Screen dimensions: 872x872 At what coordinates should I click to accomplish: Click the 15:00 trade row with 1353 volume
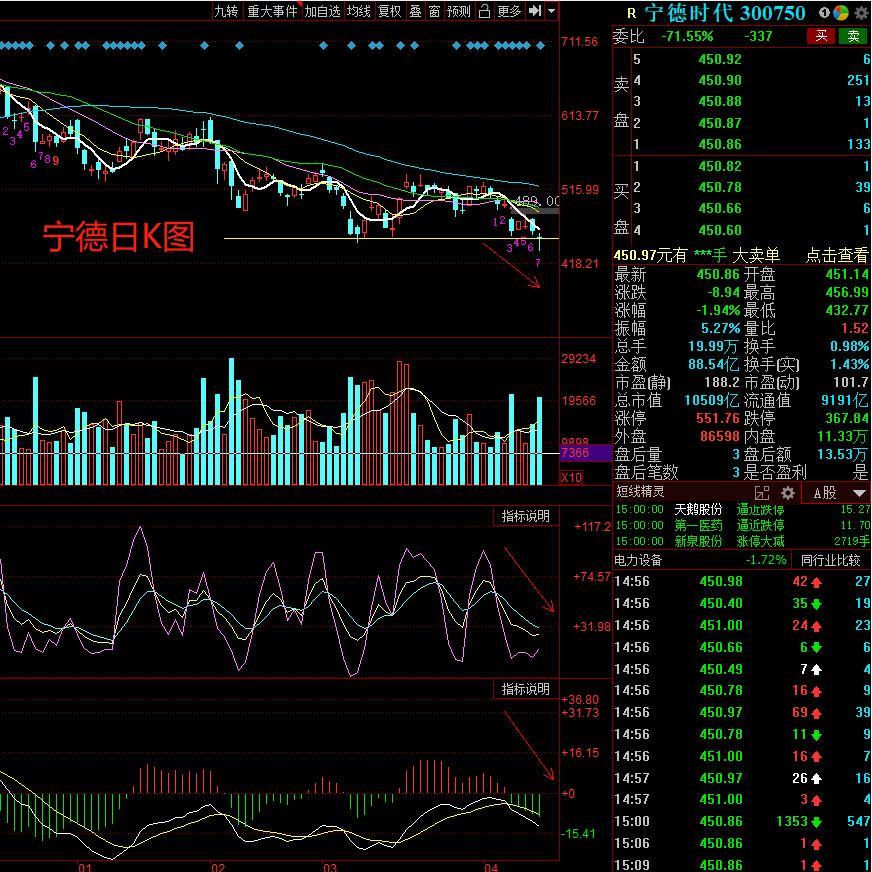point(742,821)
